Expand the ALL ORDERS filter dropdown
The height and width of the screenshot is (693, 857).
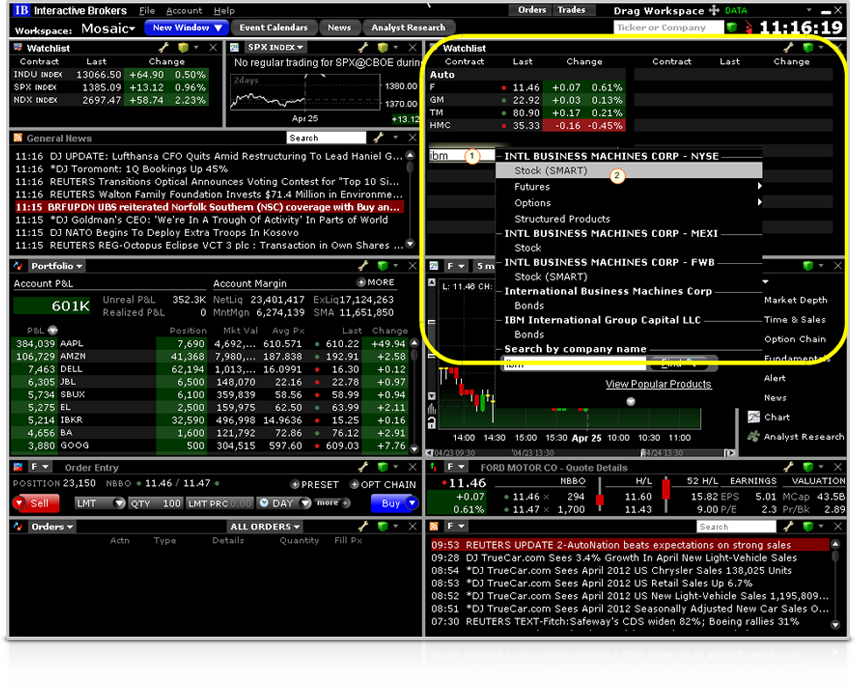pyautogui.click(x=265, y=527)
